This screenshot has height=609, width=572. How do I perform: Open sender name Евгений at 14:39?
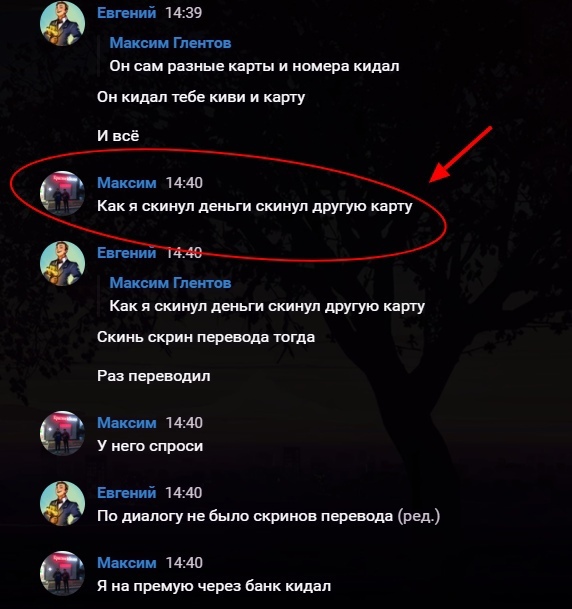pos(127,13)
